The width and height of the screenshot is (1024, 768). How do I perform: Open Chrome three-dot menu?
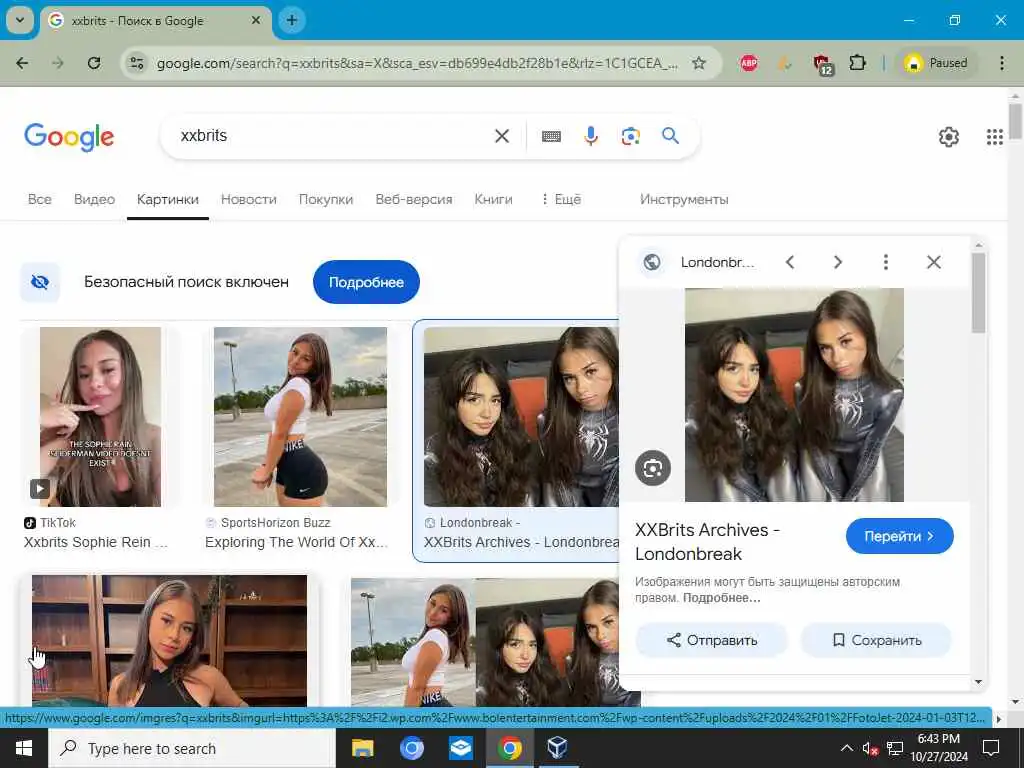click(x=1002, y=63)
